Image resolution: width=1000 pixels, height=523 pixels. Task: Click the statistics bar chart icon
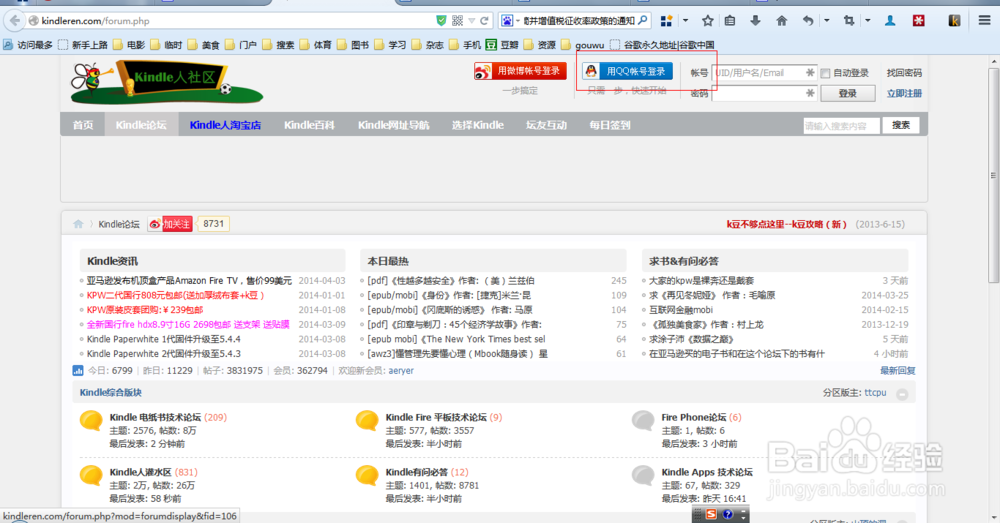click(78, 370)
